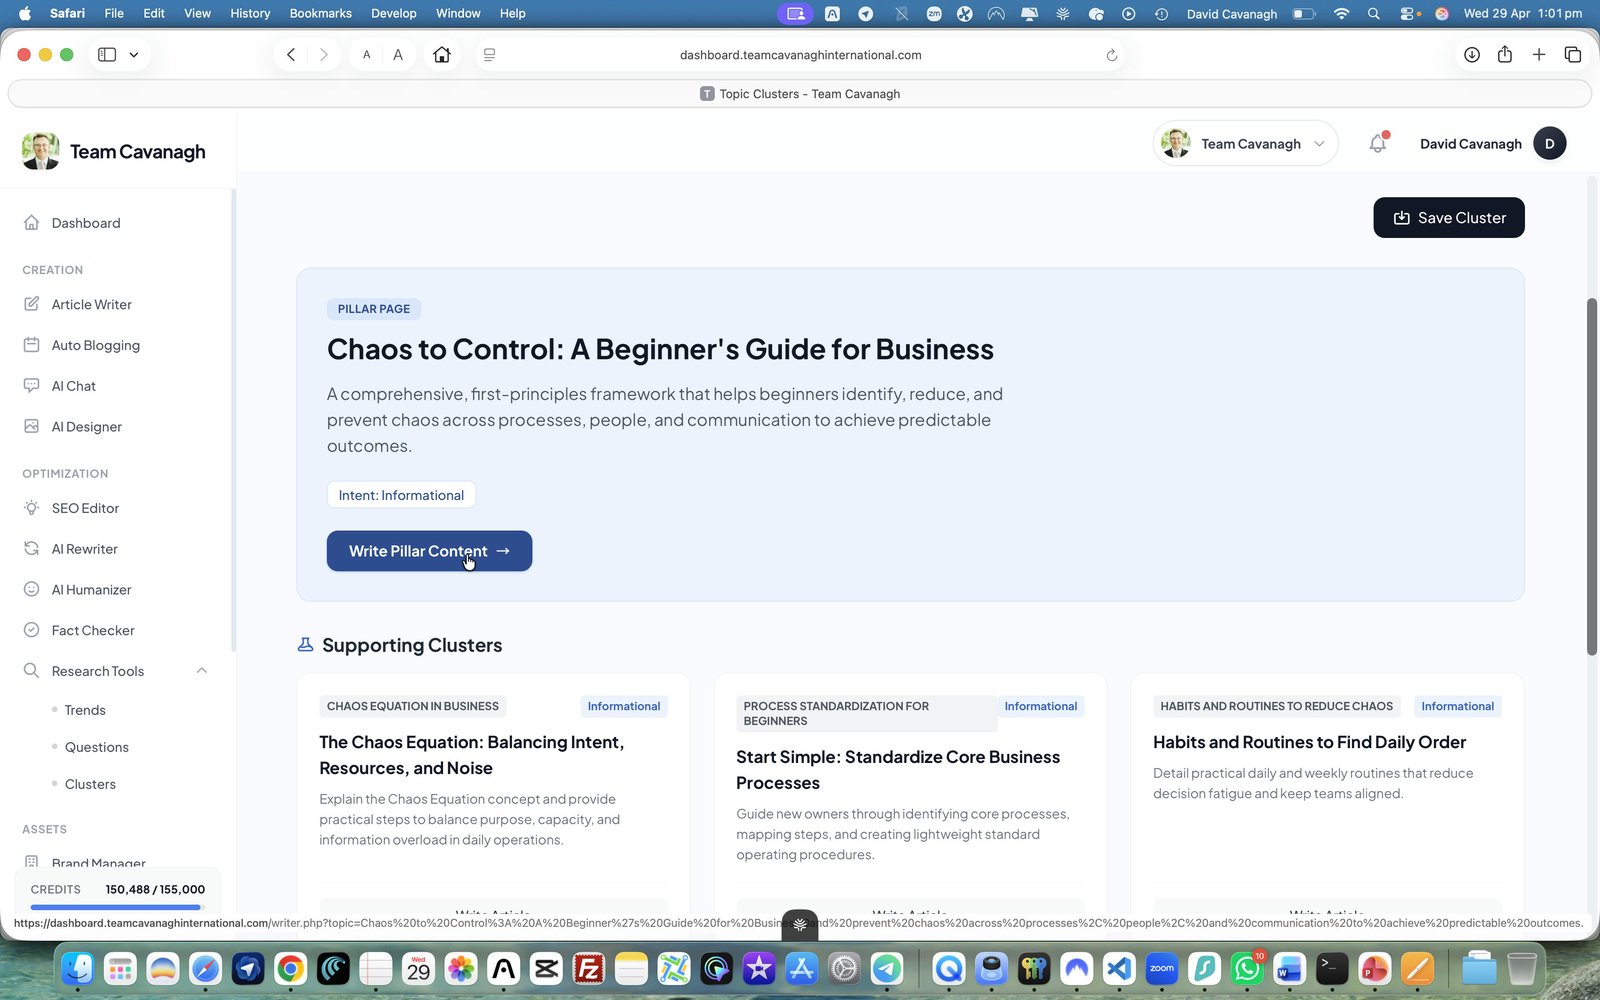The width and height of the screenshot is (1600, 1000).
Task: Open the Bookmarks menu
Action: (x=320, y=13)
